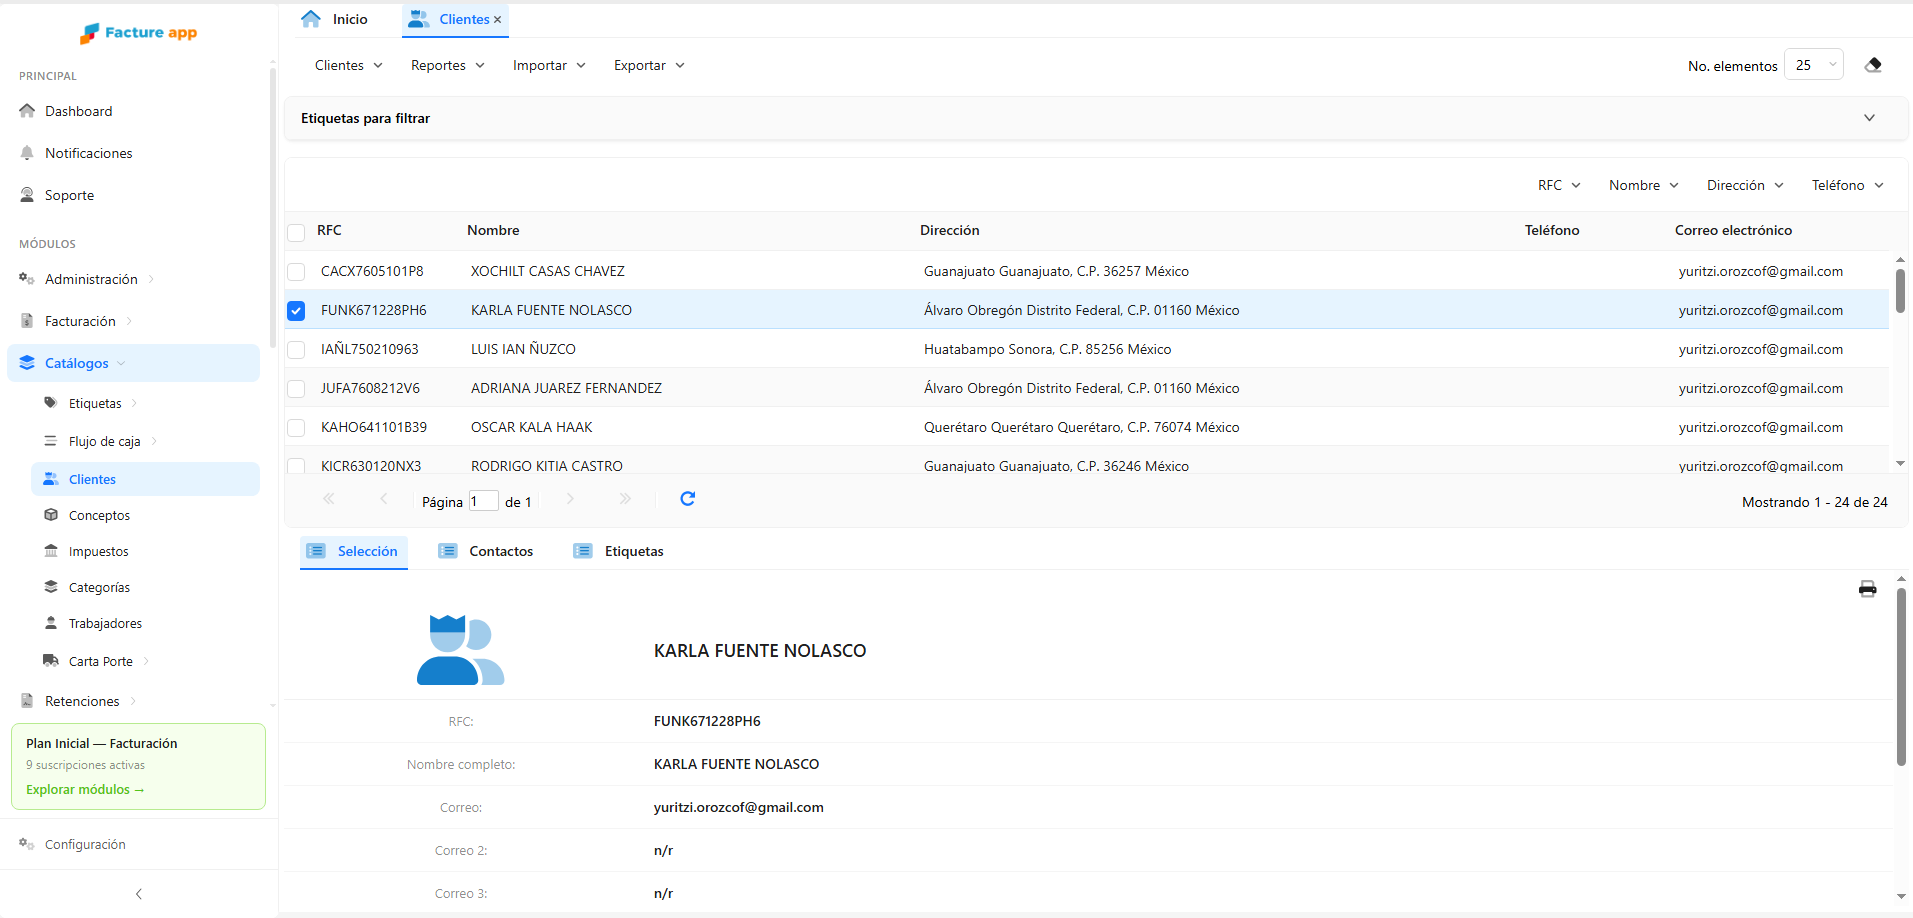Go to the next page
The width and height of the screenshot is (1913, 918).
click(570, 498)
